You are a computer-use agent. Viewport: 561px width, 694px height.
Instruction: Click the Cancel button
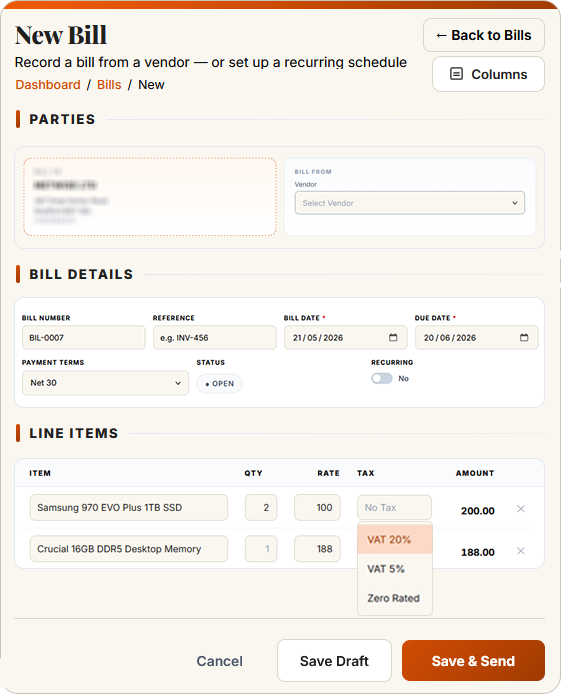(219, 661)
